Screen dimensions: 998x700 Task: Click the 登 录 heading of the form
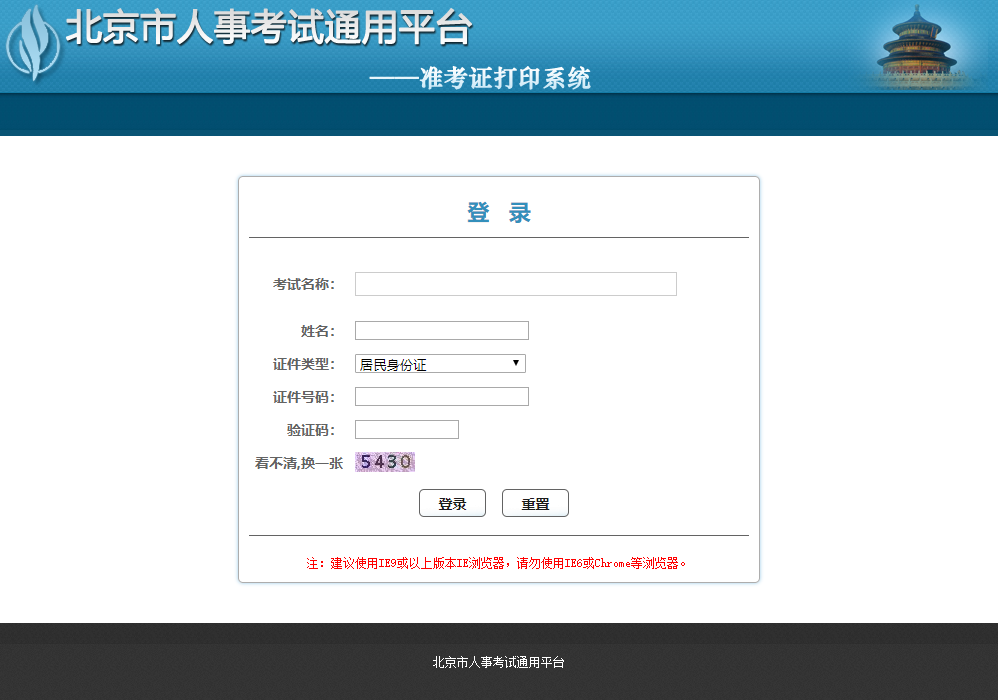coord(499,213)
